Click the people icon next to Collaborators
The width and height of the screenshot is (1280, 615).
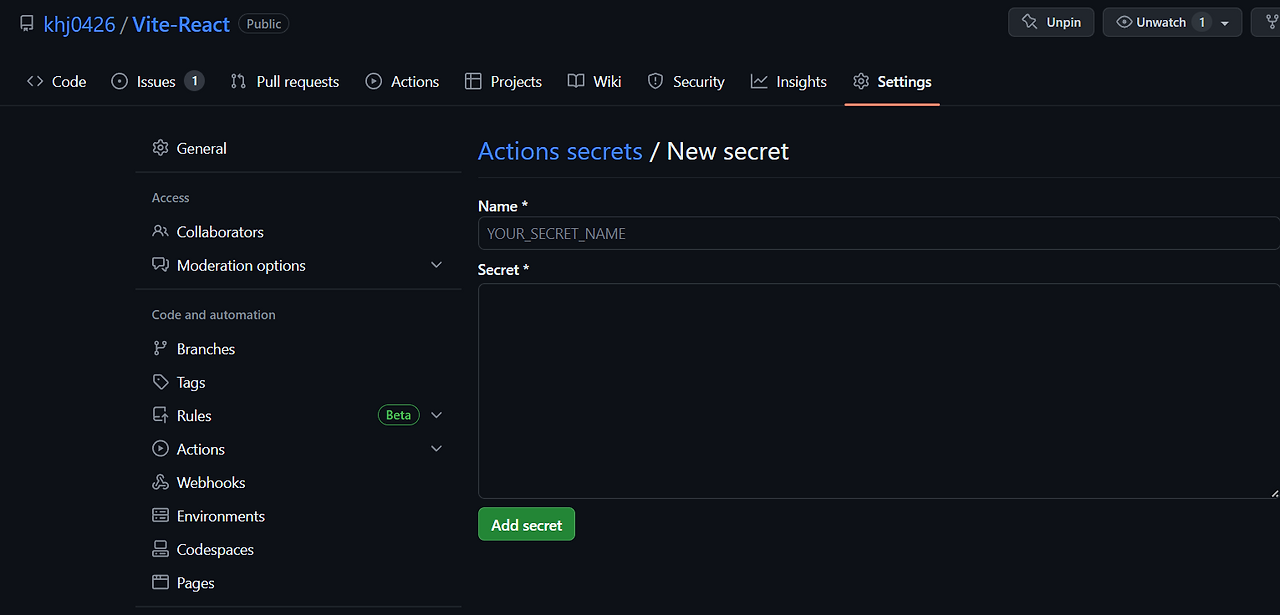click(x=160, y=231)
